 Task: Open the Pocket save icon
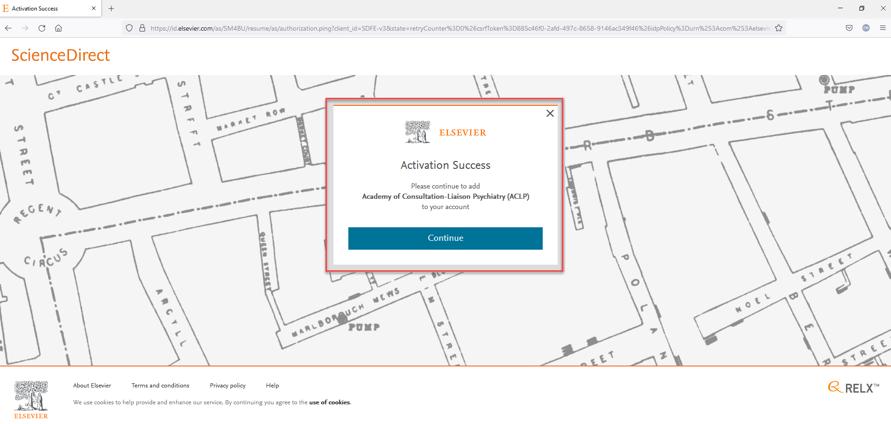(x=849, y=28)
